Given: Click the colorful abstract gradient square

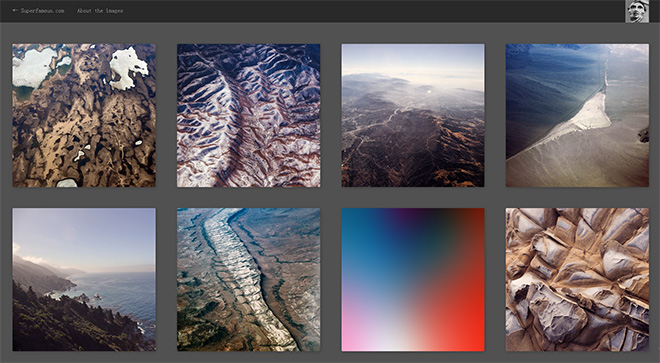Looking at the screenshot, I should click(x=413, y=280).
